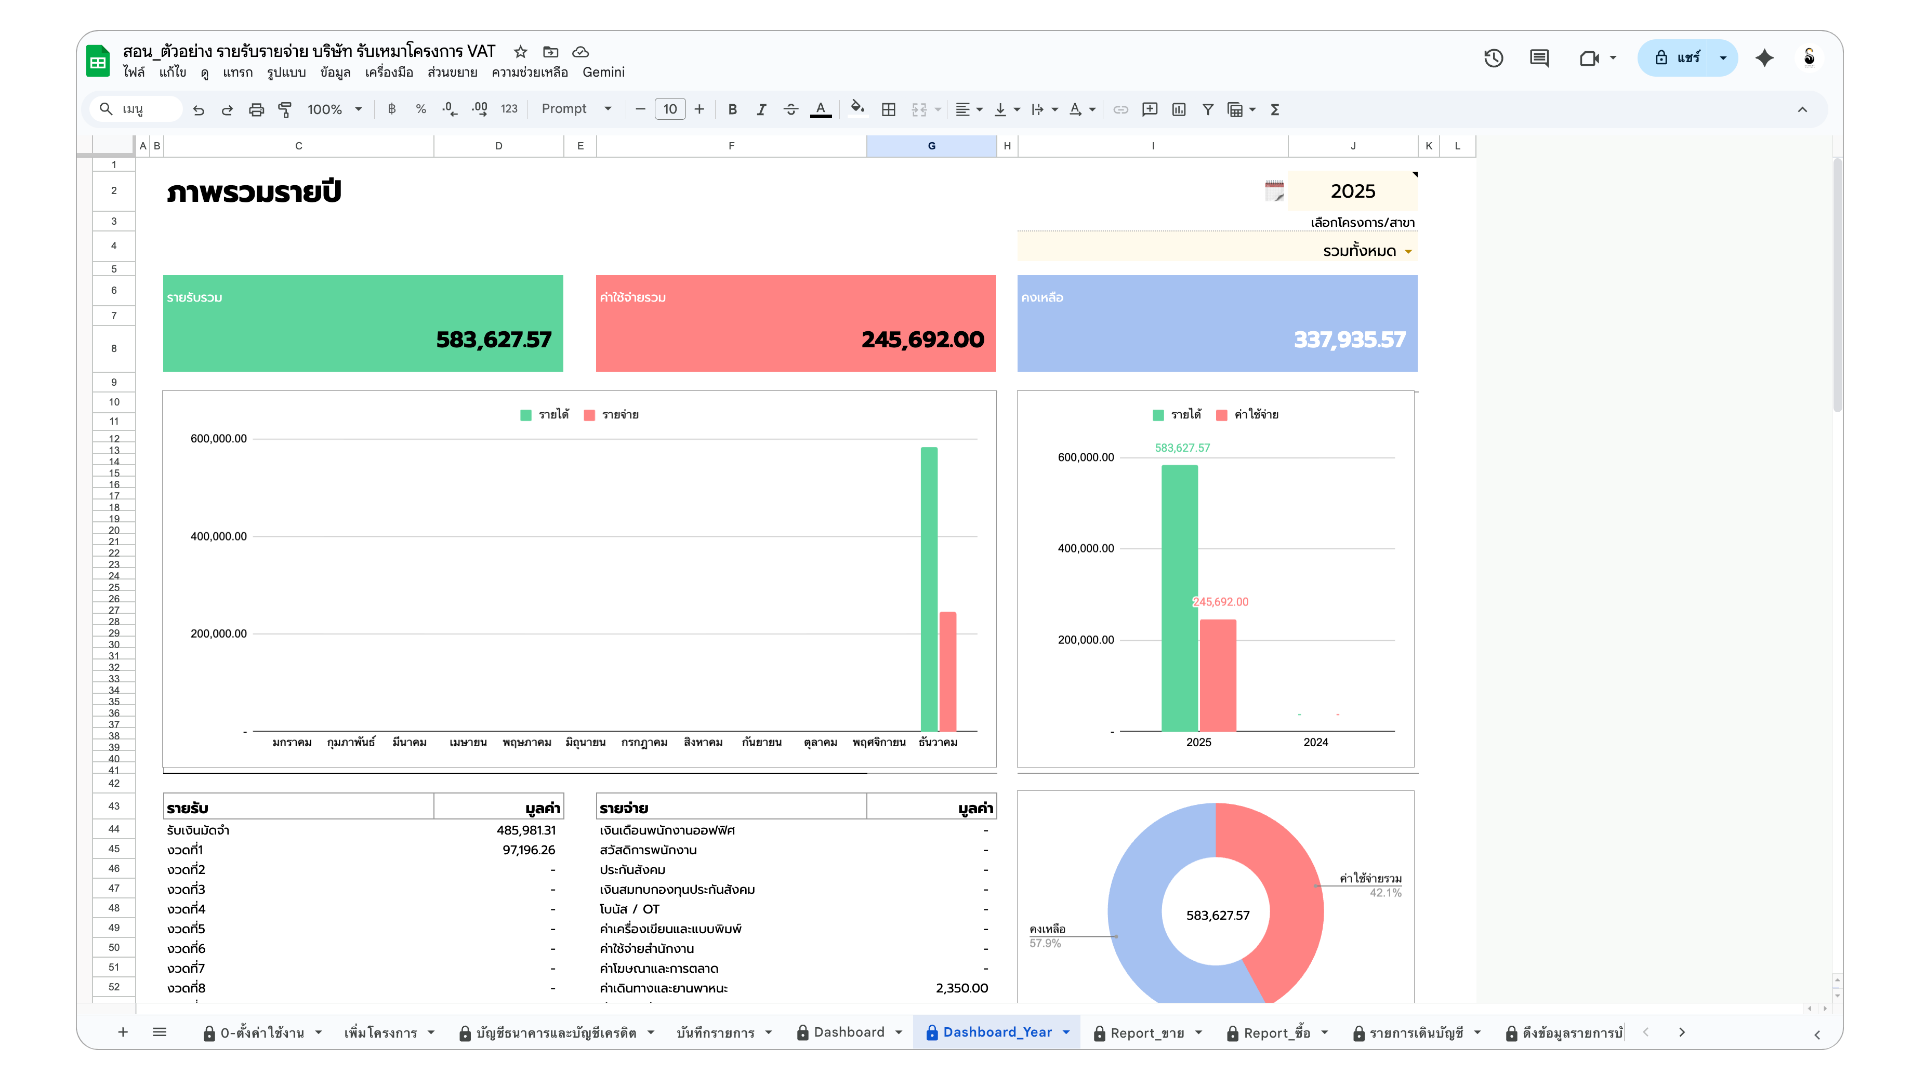
Task: Collapse the toolbar with chevron
Action: 1802,110
